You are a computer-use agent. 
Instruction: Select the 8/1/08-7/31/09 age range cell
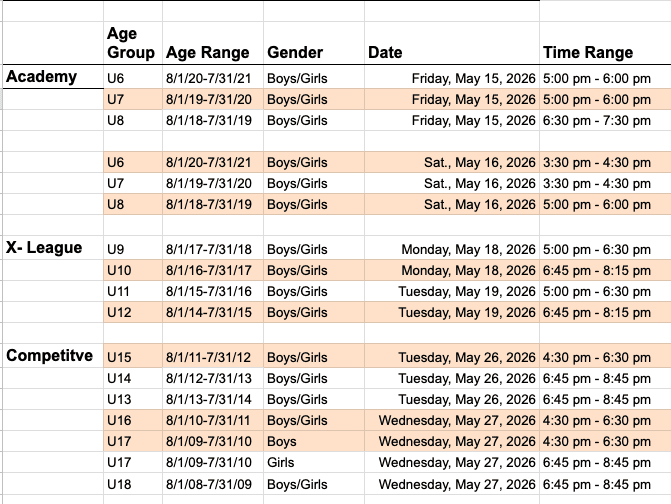[x=208, y=485]
